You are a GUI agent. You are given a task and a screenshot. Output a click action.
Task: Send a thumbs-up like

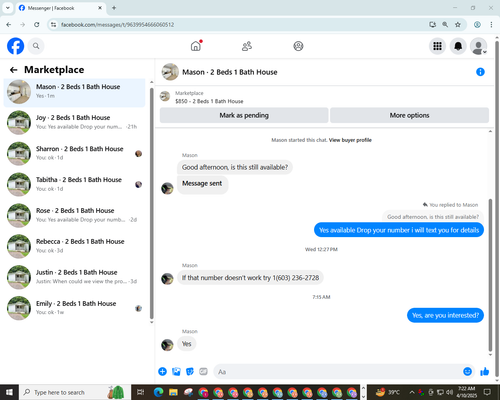(484, 371)
